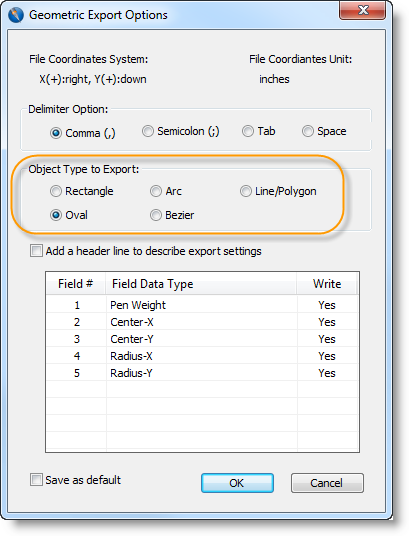Click field number 1 cell
Image resolution: width=409 pixels, height=536 pixels.
(x=77, y=305)
